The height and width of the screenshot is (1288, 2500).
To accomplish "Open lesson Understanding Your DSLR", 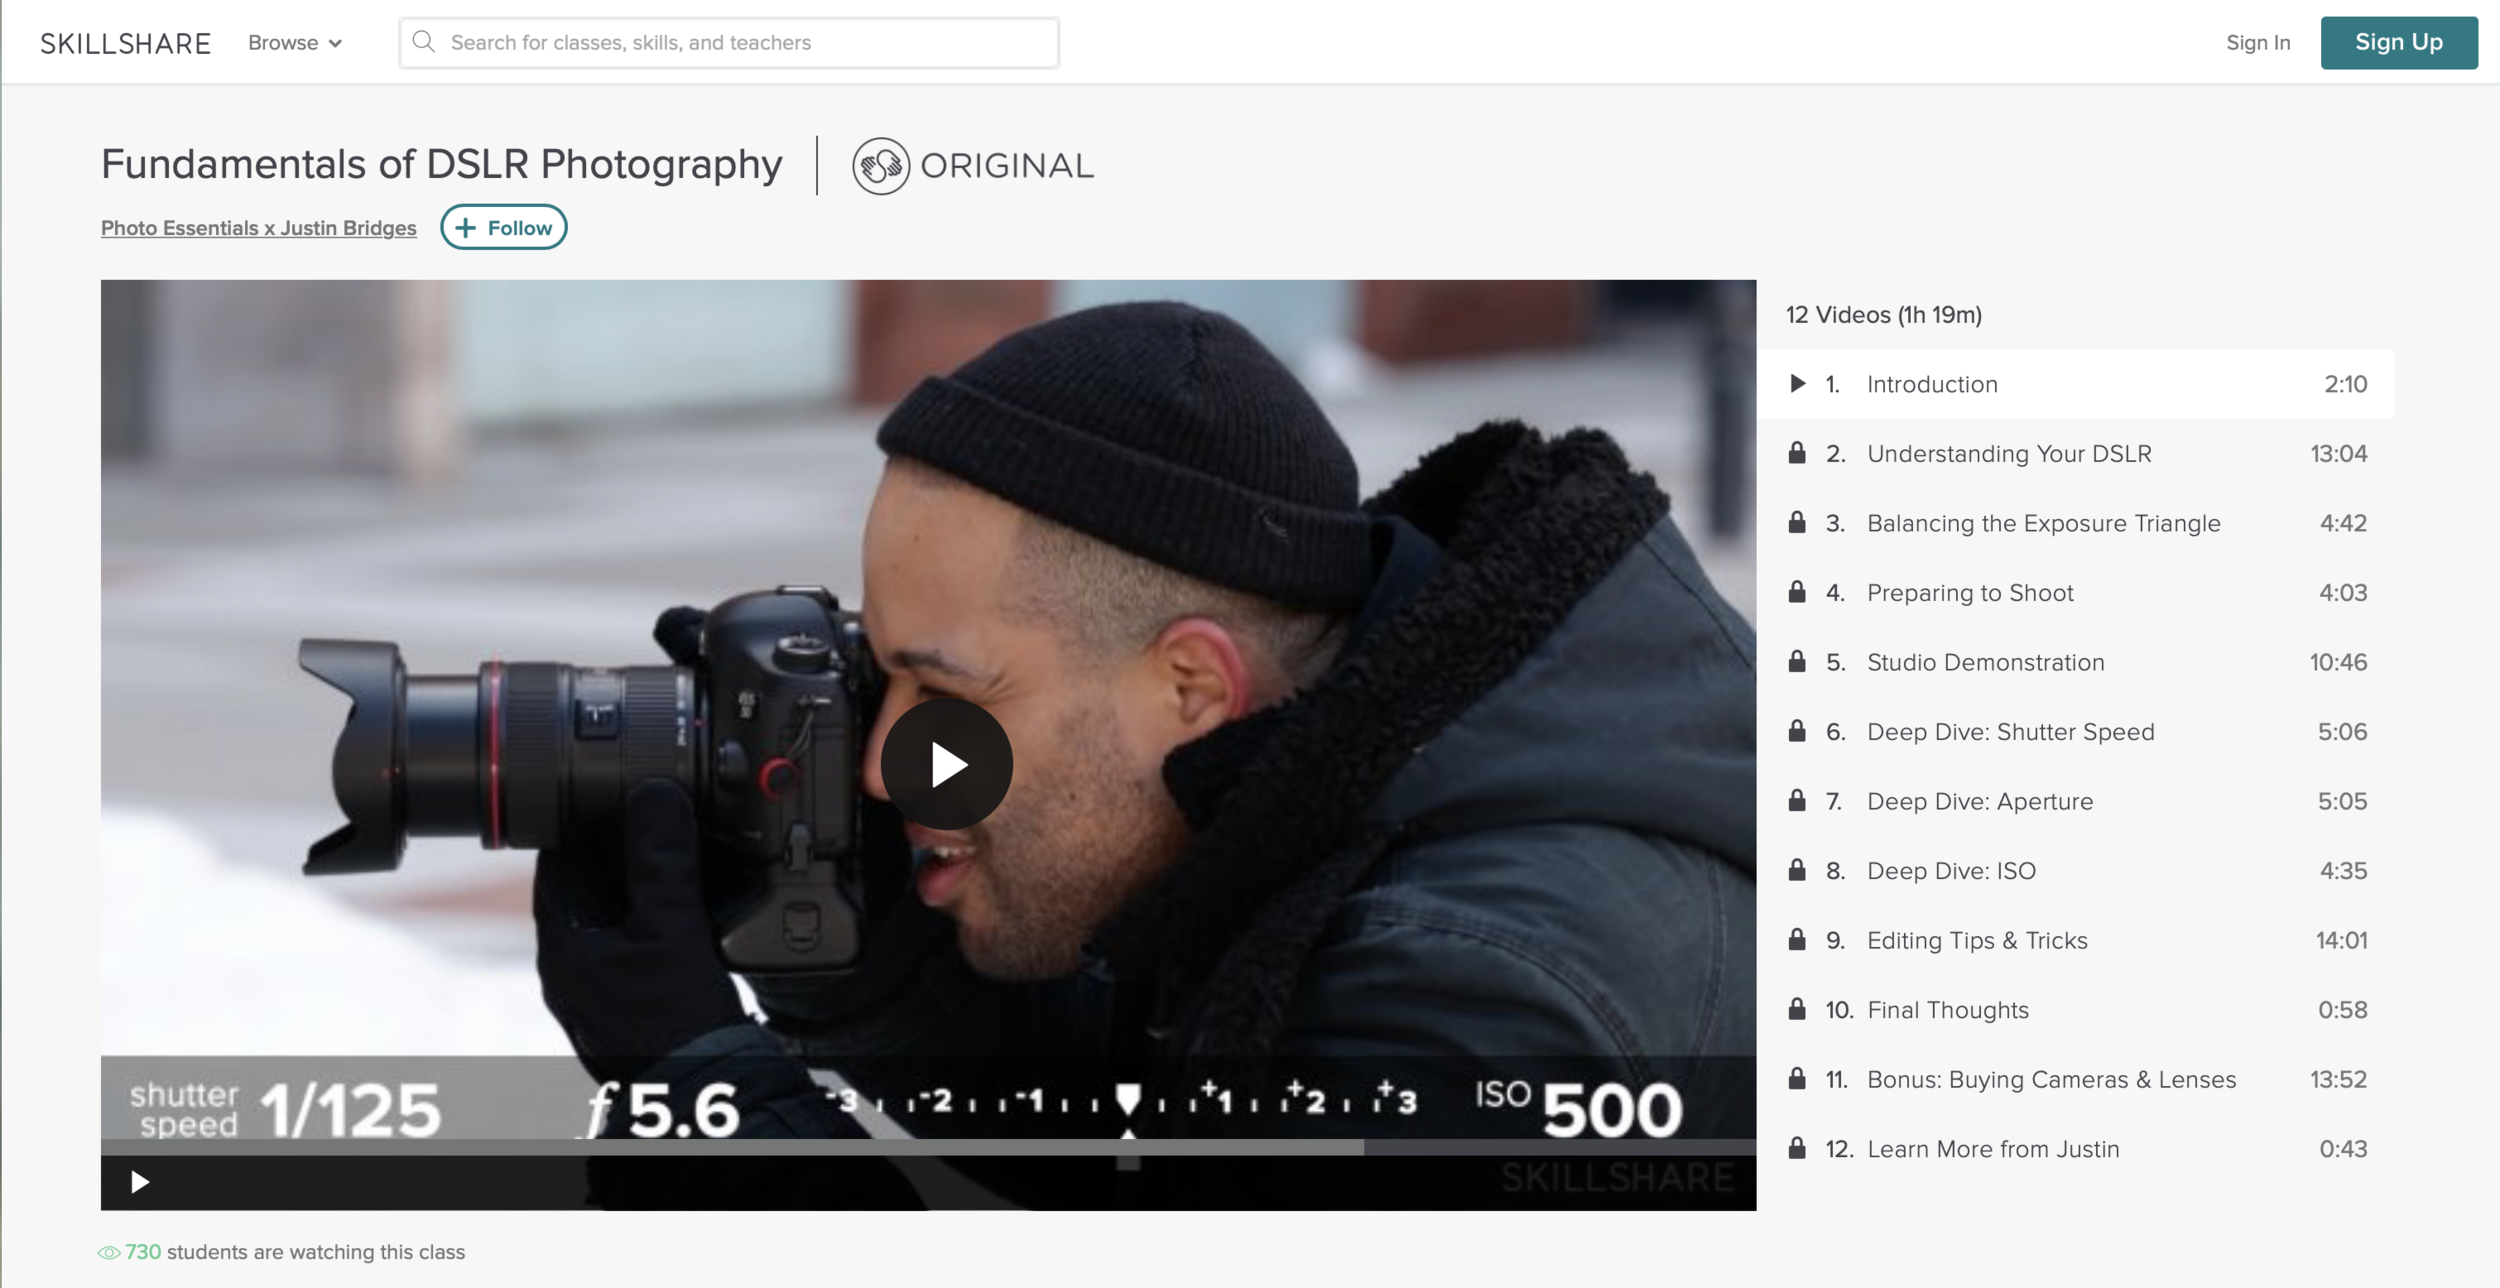I will pyautogui.click(x=2075, y=454).
